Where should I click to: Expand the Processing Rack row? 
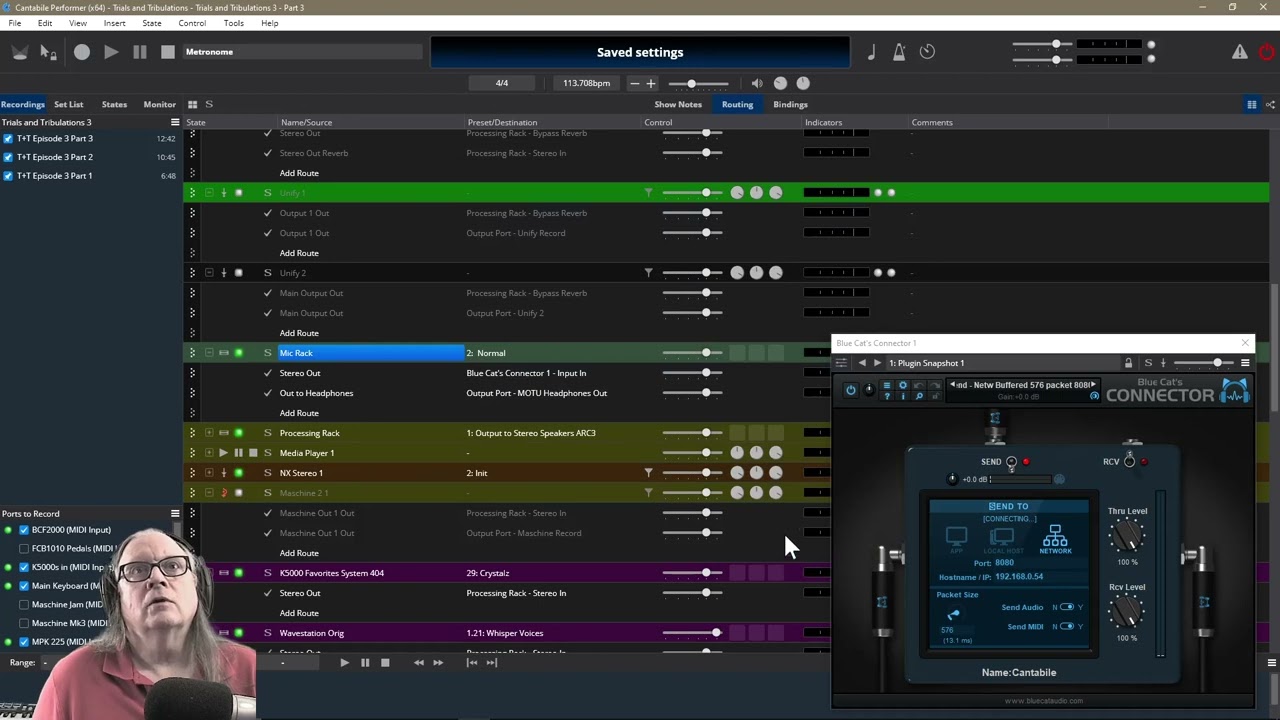(x=209, y=433)
